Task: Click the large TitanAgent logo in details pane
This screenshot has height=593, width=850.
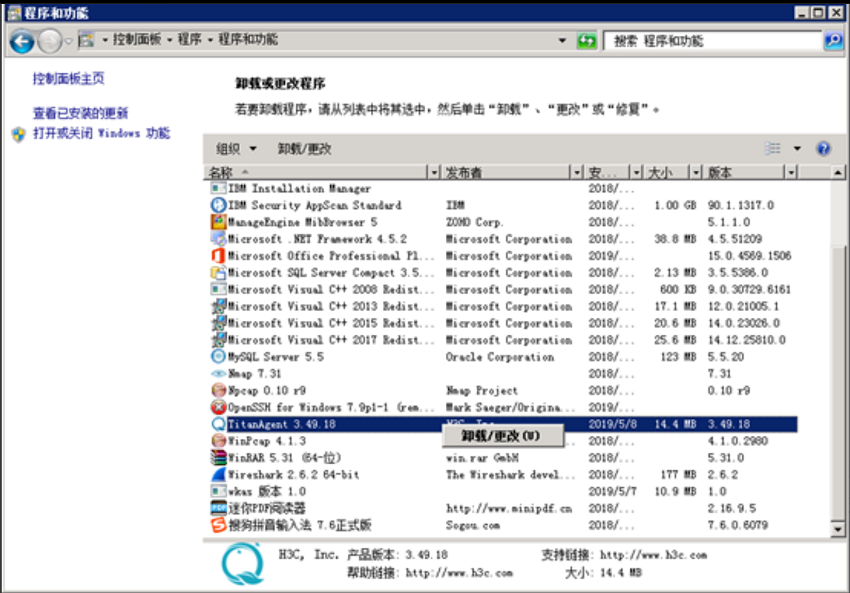Action: [243, 564]
